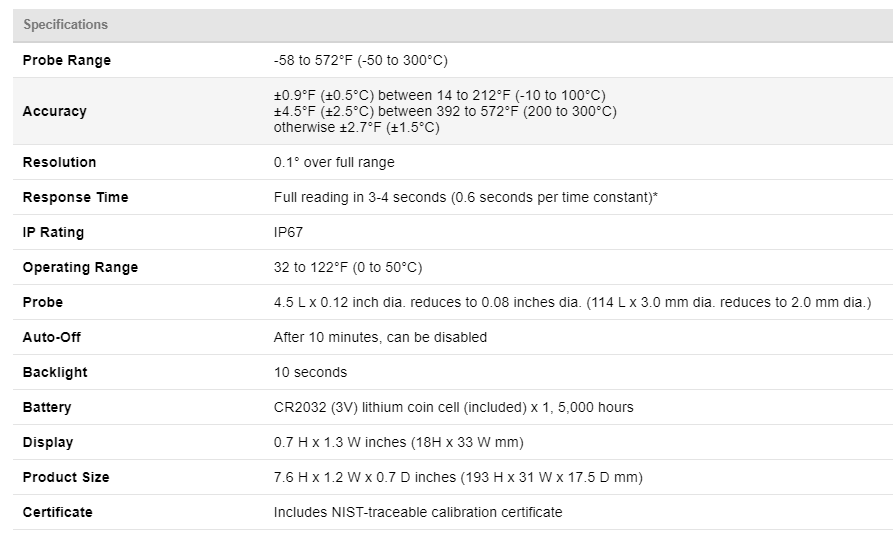Image resolution: width=893 pixels, height=536 pixels.
Task: Select the 32 to 122°F operating range value
Action: click(348, 267)
